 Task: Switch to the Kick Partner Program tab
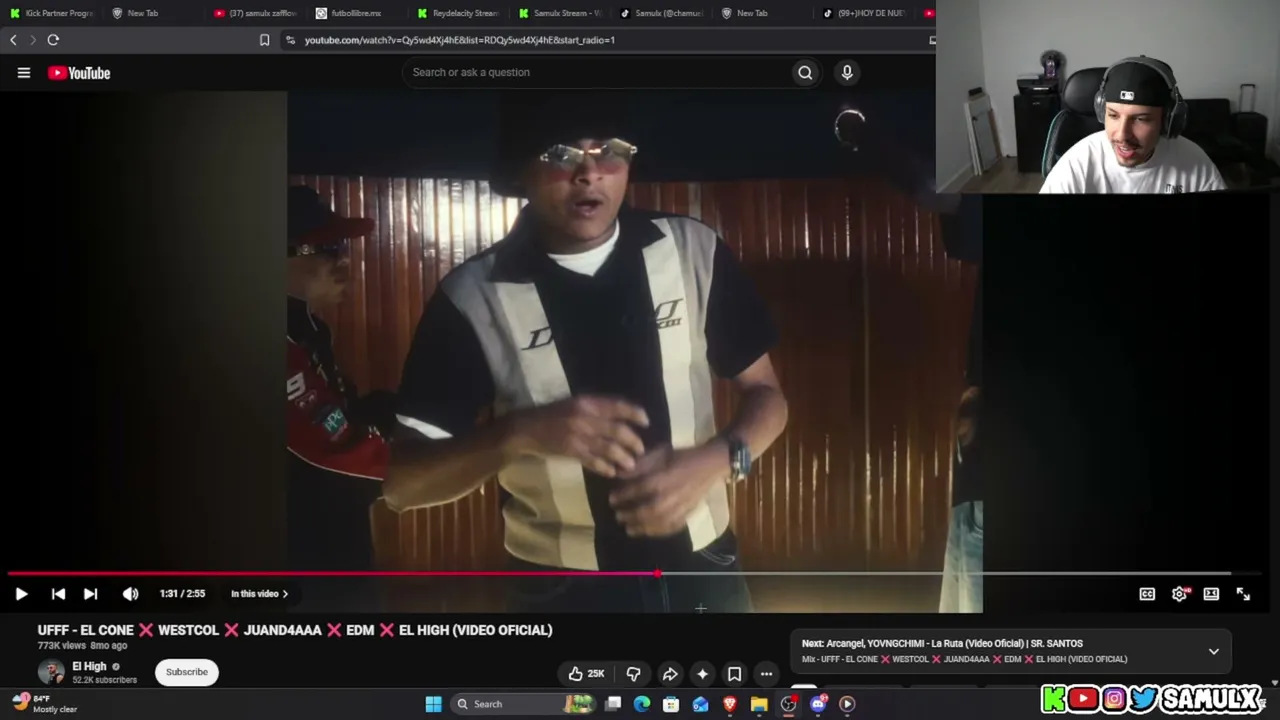[51, 13]
